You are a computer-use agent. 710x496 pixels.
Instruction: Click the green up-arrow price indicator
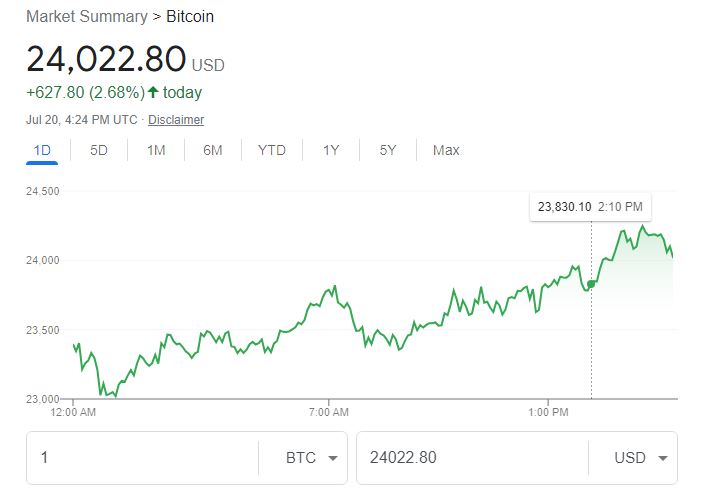tap(153, 93)
